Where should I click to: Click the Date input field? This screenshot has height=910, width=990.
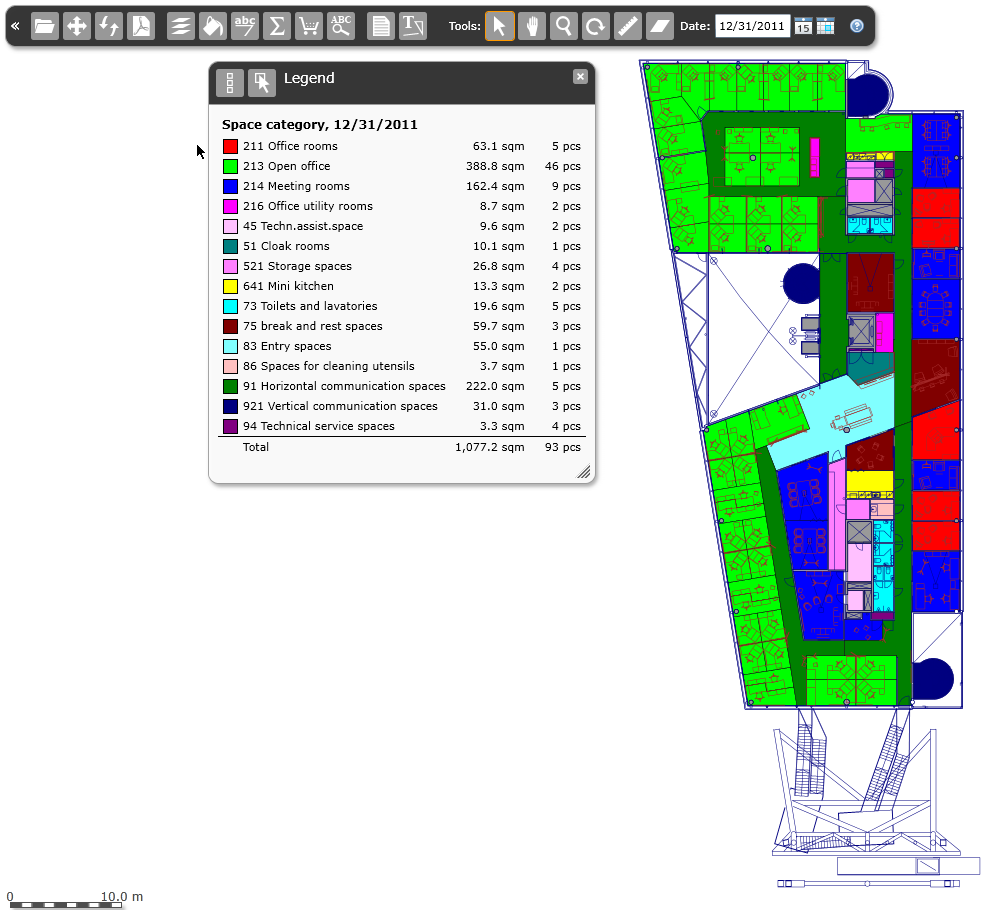[x=752, y=26]
